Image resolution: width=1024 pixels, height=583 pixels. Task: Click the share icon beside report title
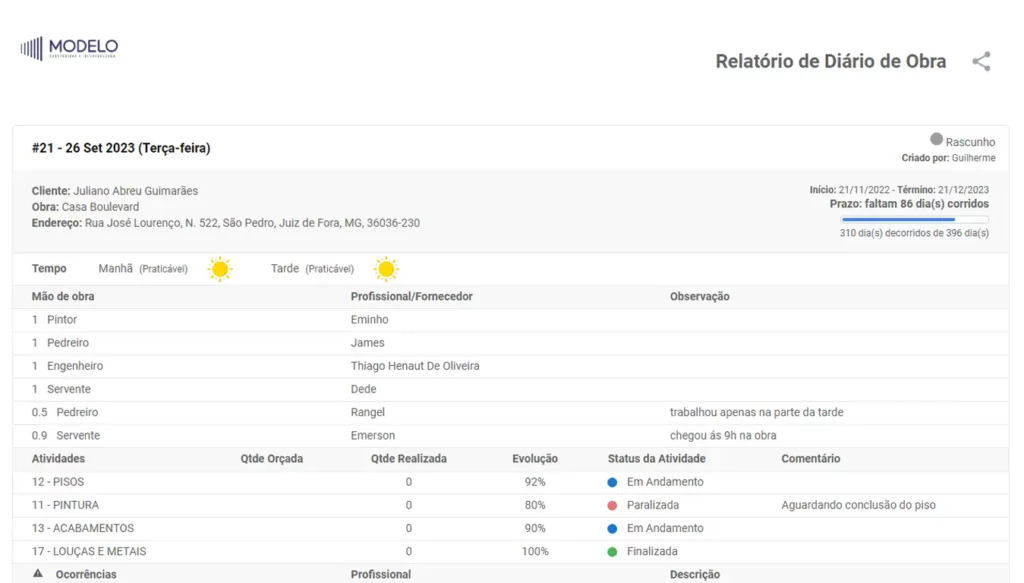click(x=981, y=61)
